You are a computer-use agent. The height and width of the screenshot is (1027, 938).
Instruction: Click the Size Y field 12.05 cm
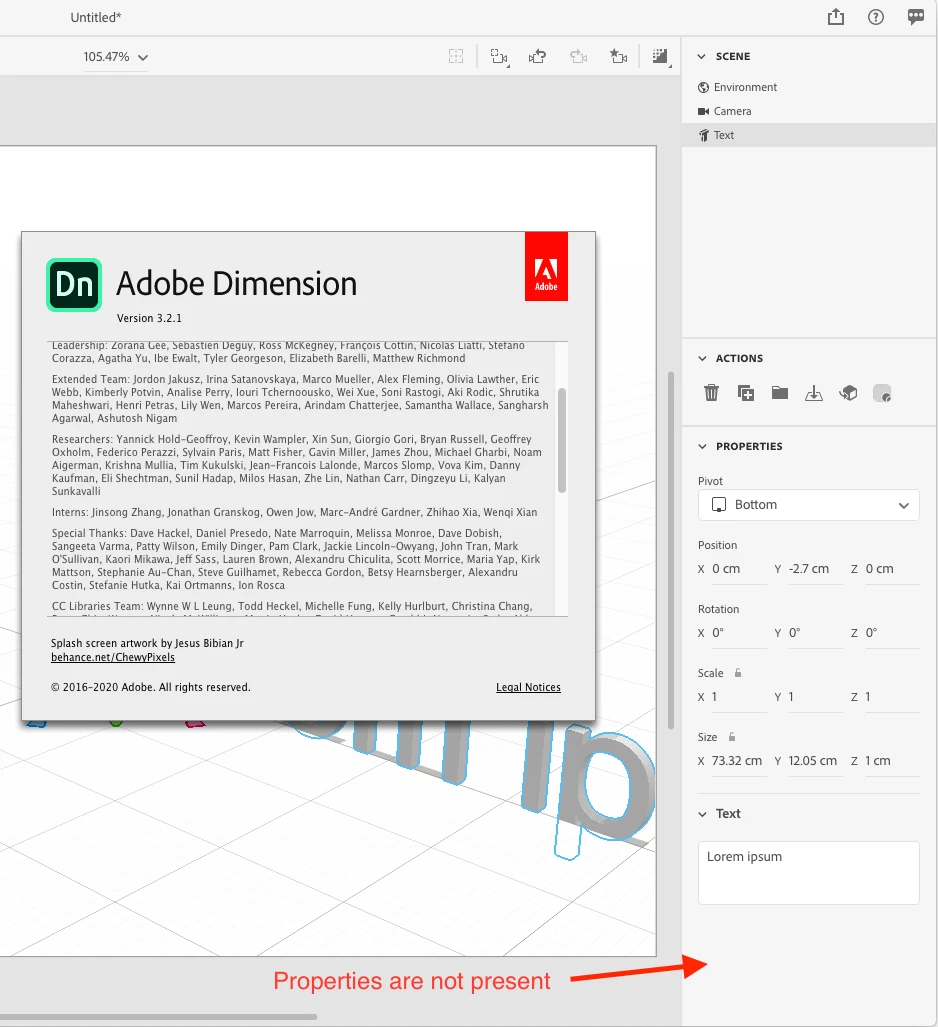point(815,761)
